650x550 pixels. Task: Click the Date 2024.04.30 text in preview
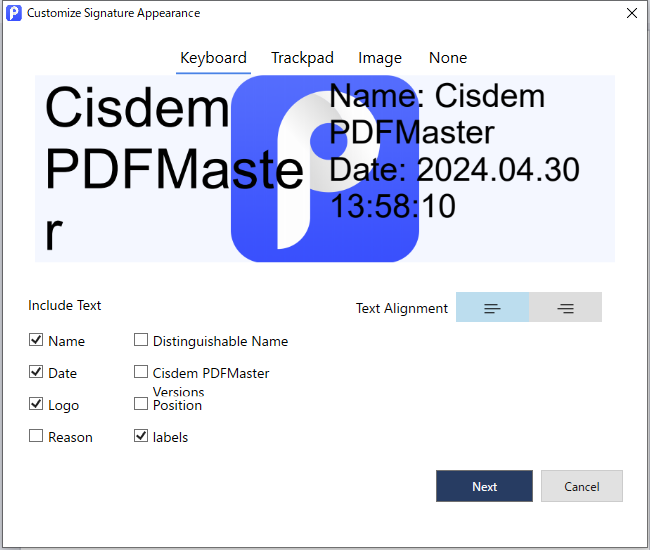(454, 188)
